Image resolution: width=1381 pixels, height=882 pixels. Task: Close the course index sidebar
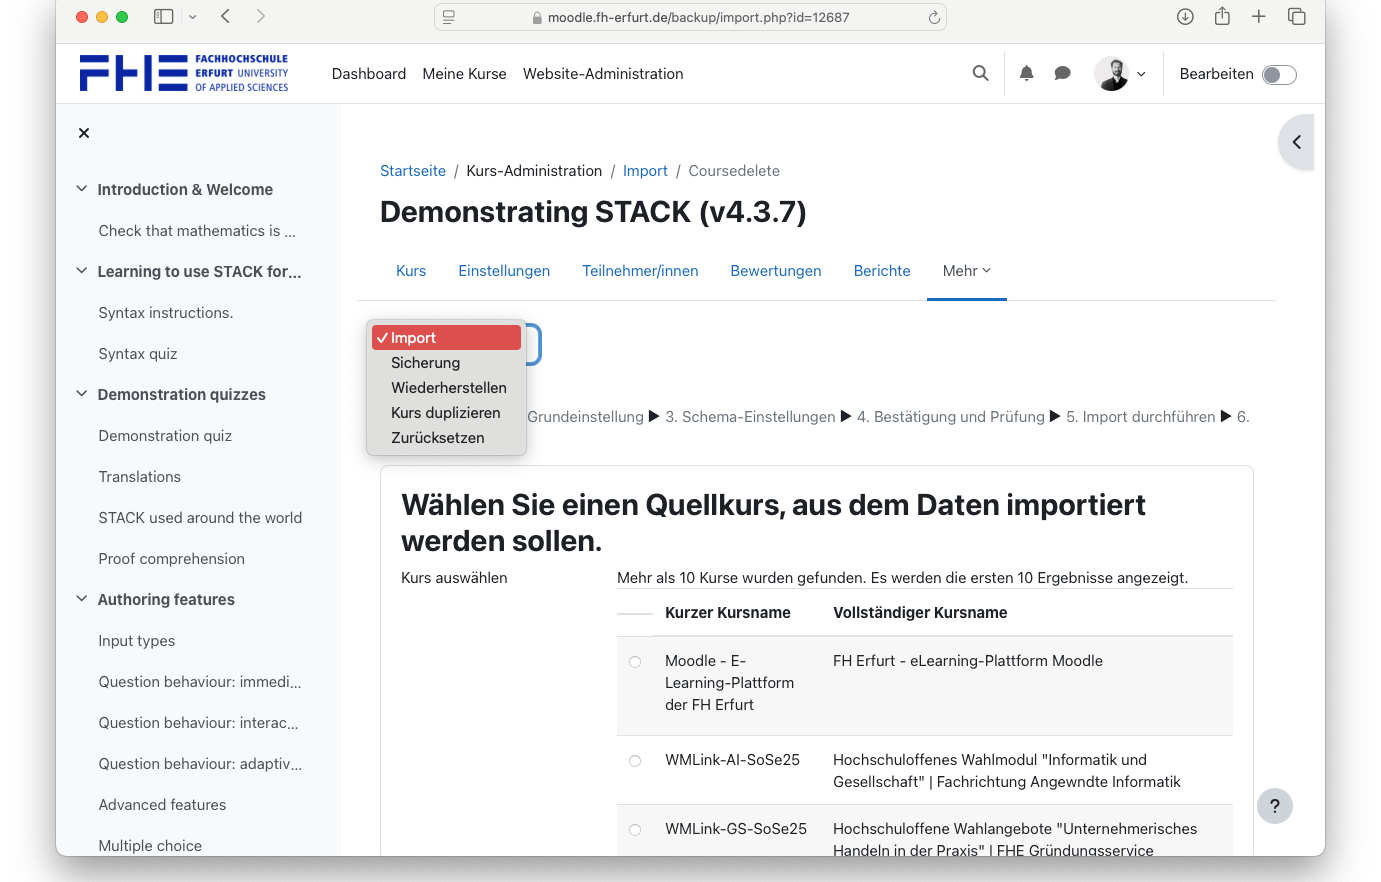(x=84, y=133)
